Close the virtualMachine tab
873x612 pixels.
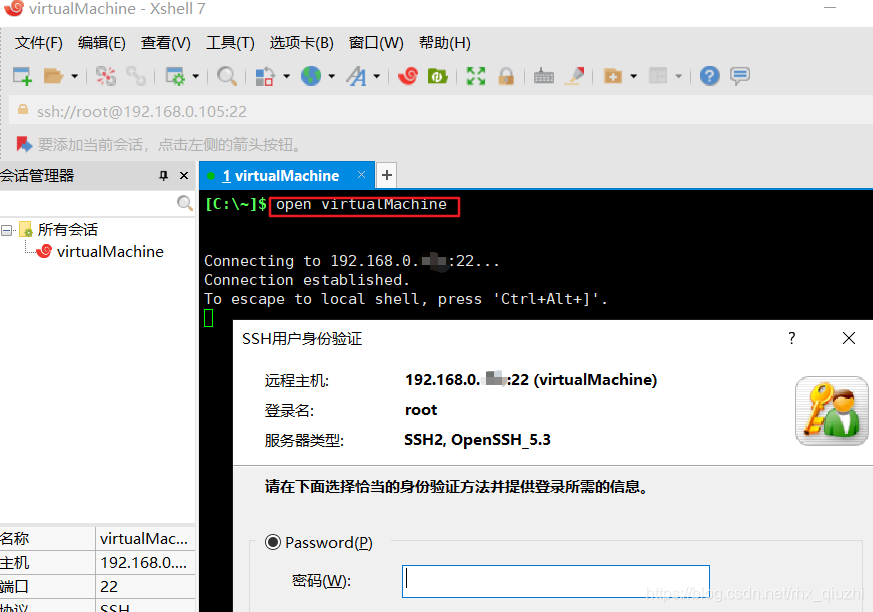click(361, 175)
